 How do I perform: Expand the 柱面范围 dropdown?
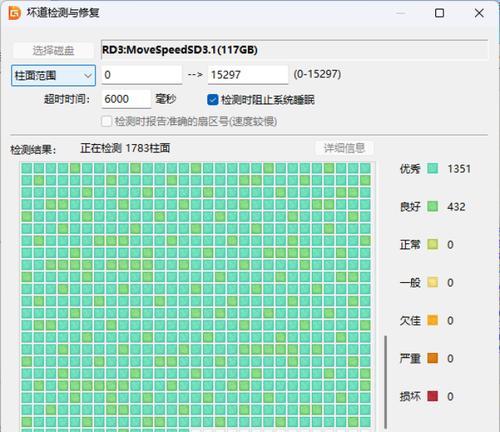click(x=53, y=75)
